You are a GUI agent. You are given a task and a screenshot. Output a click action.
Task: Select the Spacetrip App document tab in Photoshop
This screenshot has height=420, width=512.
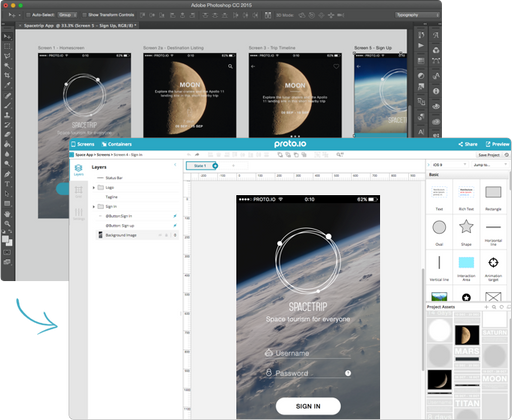[78, 25]
